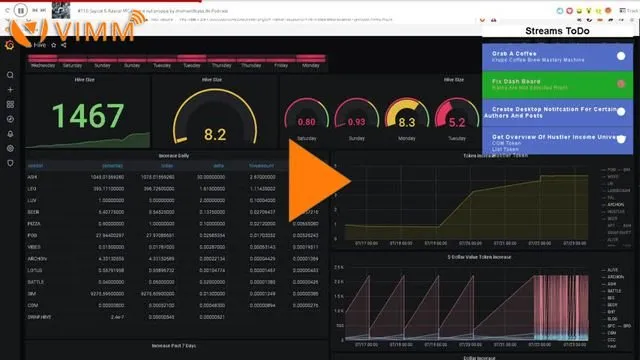
Task: Open the Explore compass icon
Action: click(x=10, y=119)
